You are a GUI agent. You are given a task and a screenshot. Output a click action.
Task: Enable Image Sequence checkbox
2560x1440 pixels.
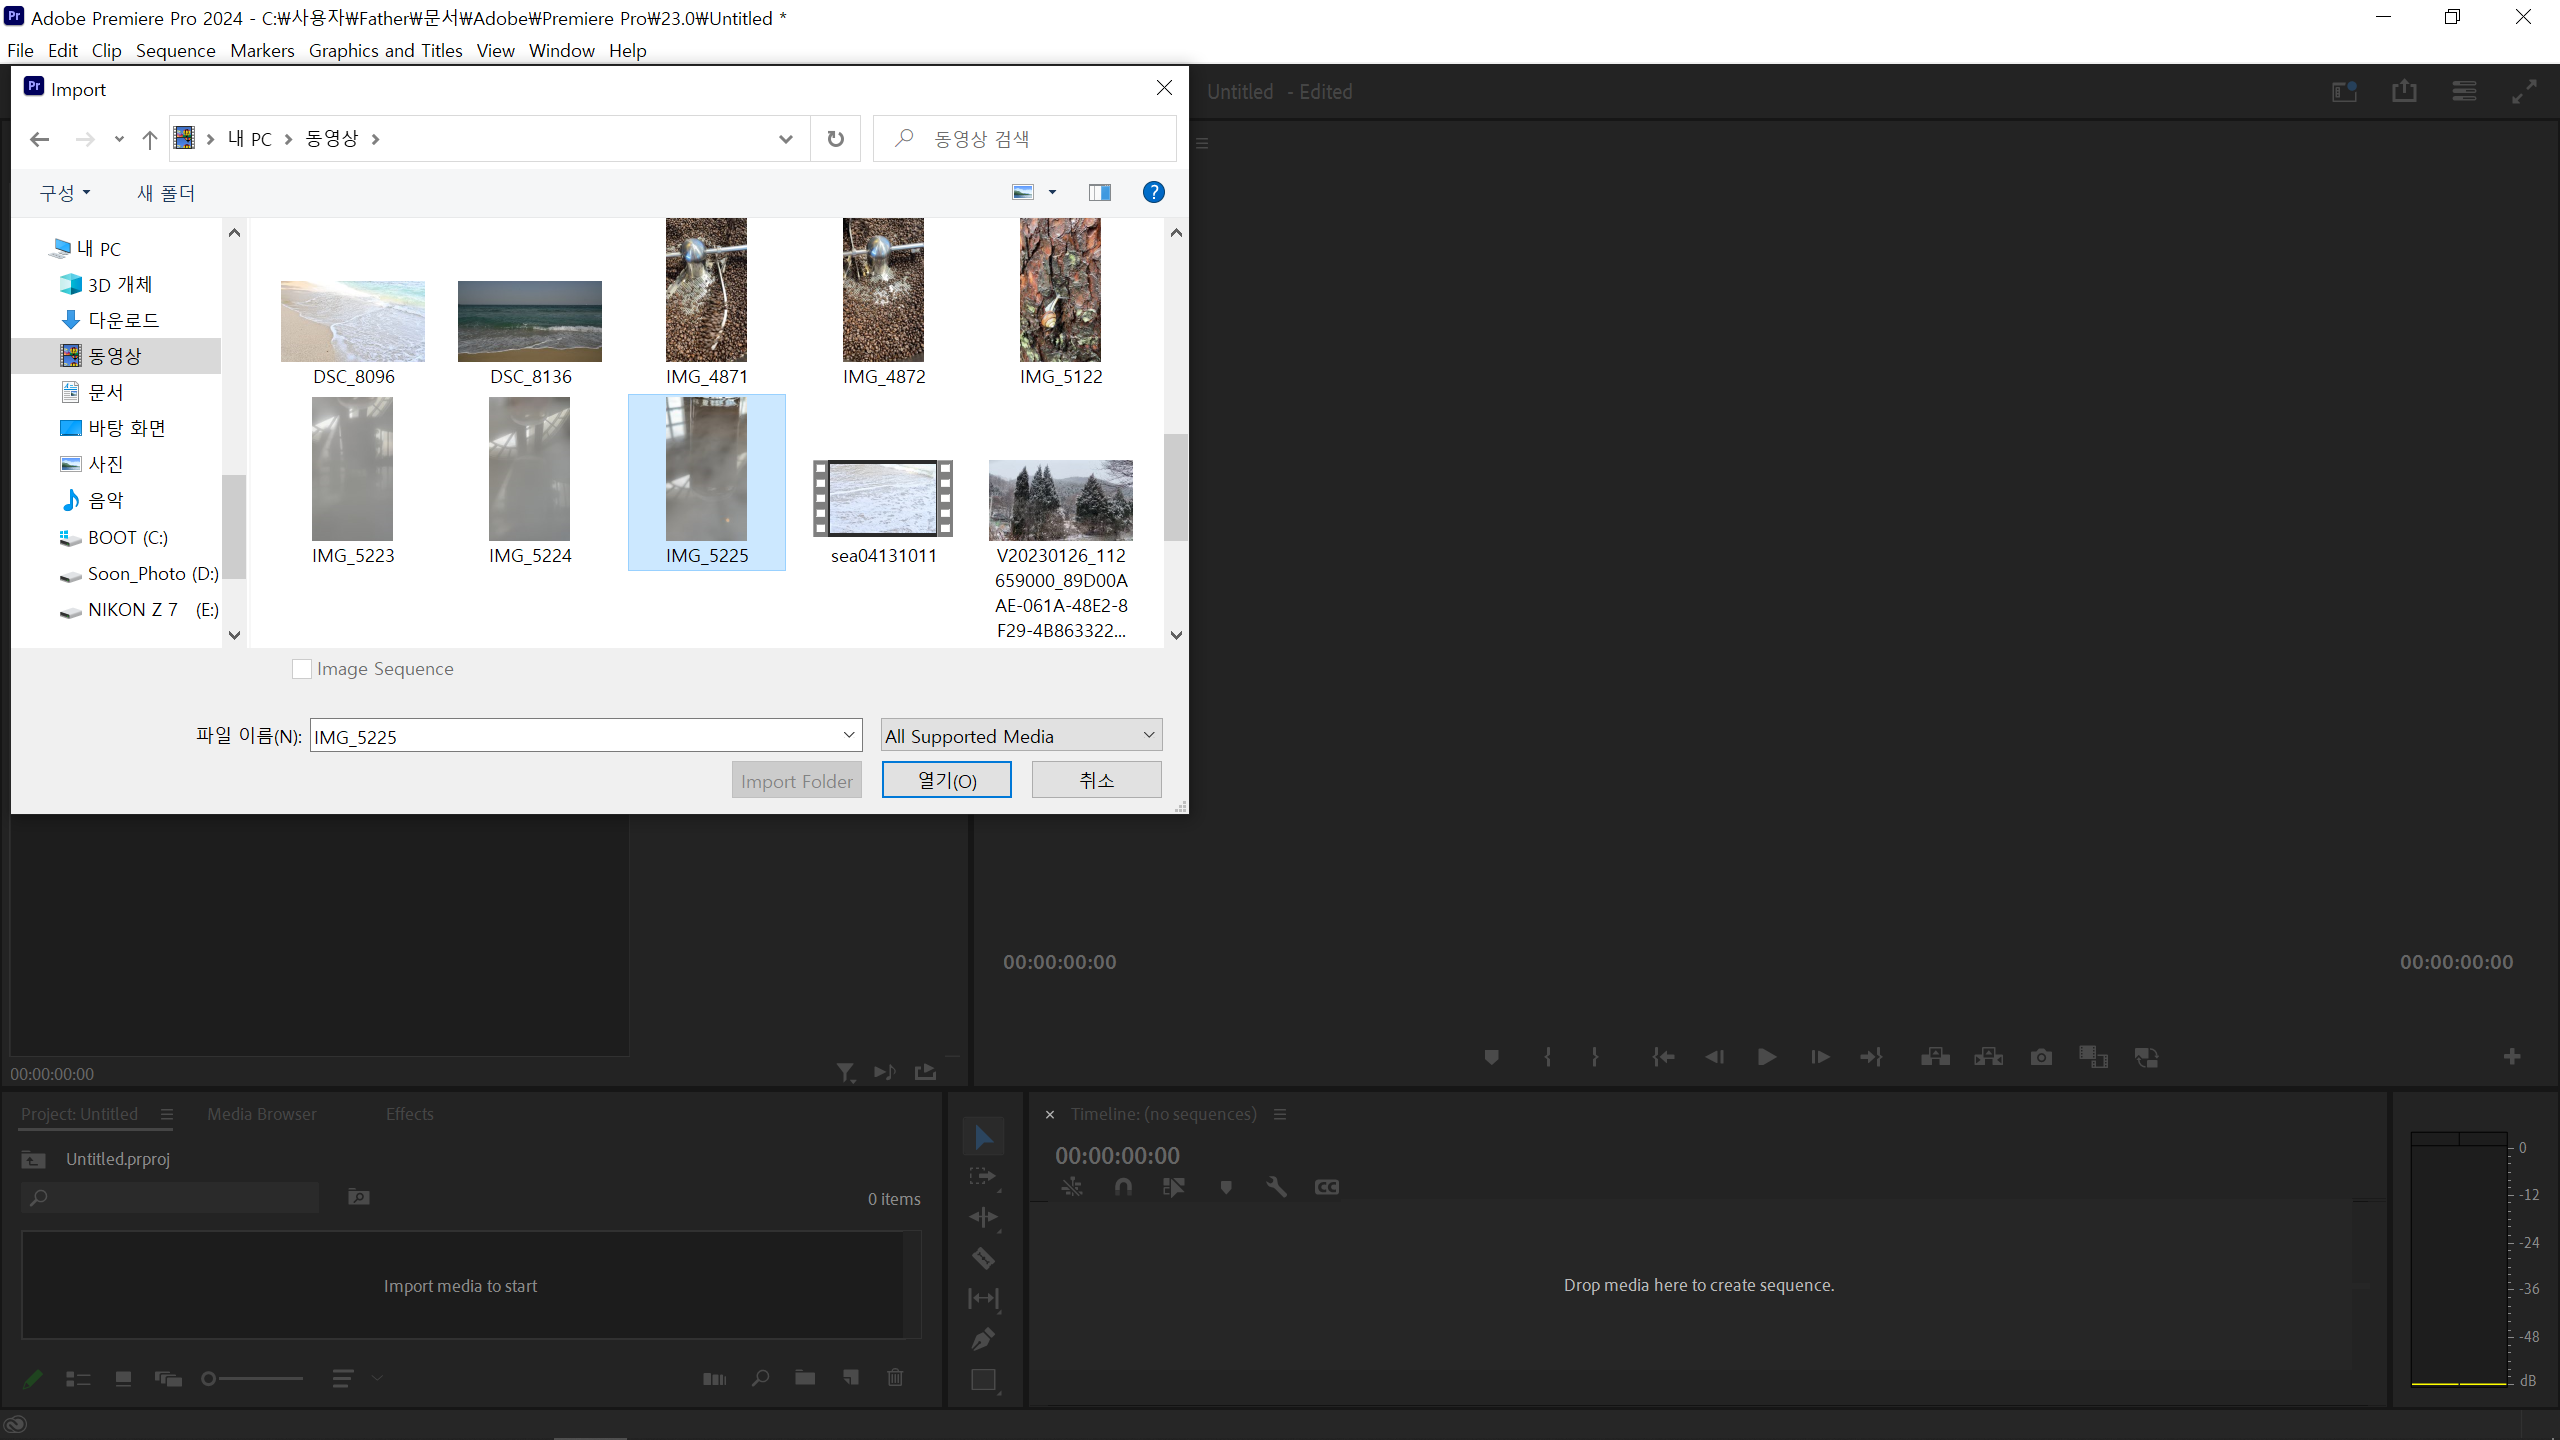(x=301, y=668)
